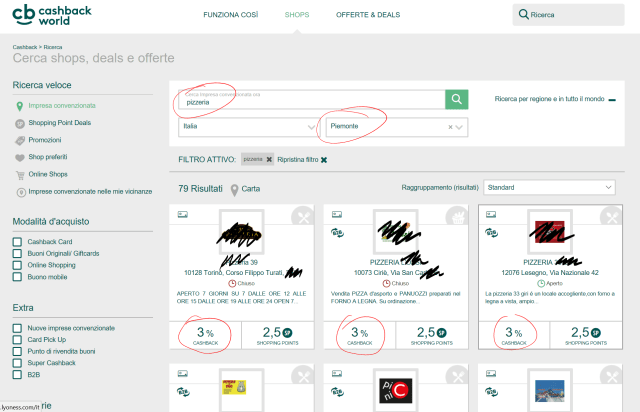This screenshot has height=412, width=640.
Task: Click the pizzeria search input field
Action: tap(310, 100)
